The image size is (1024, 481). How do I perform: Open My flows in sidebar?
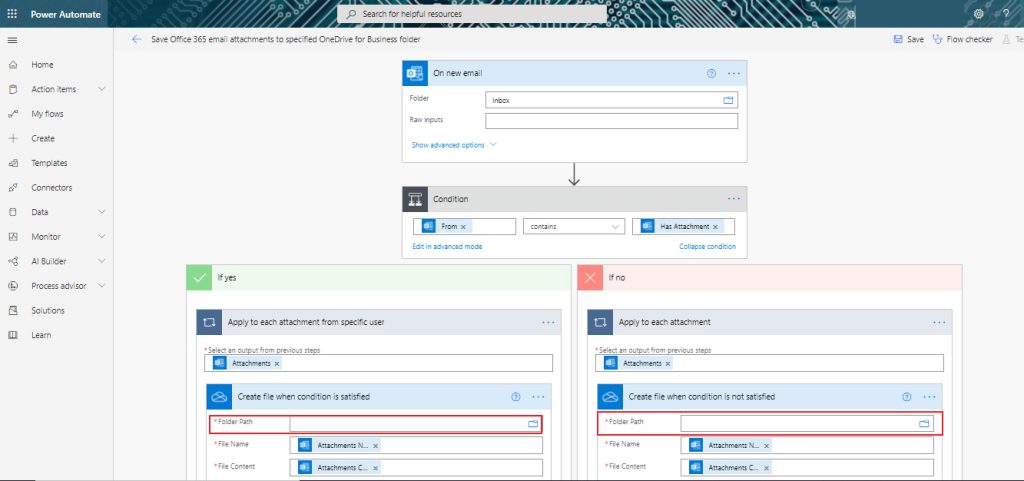47,114
